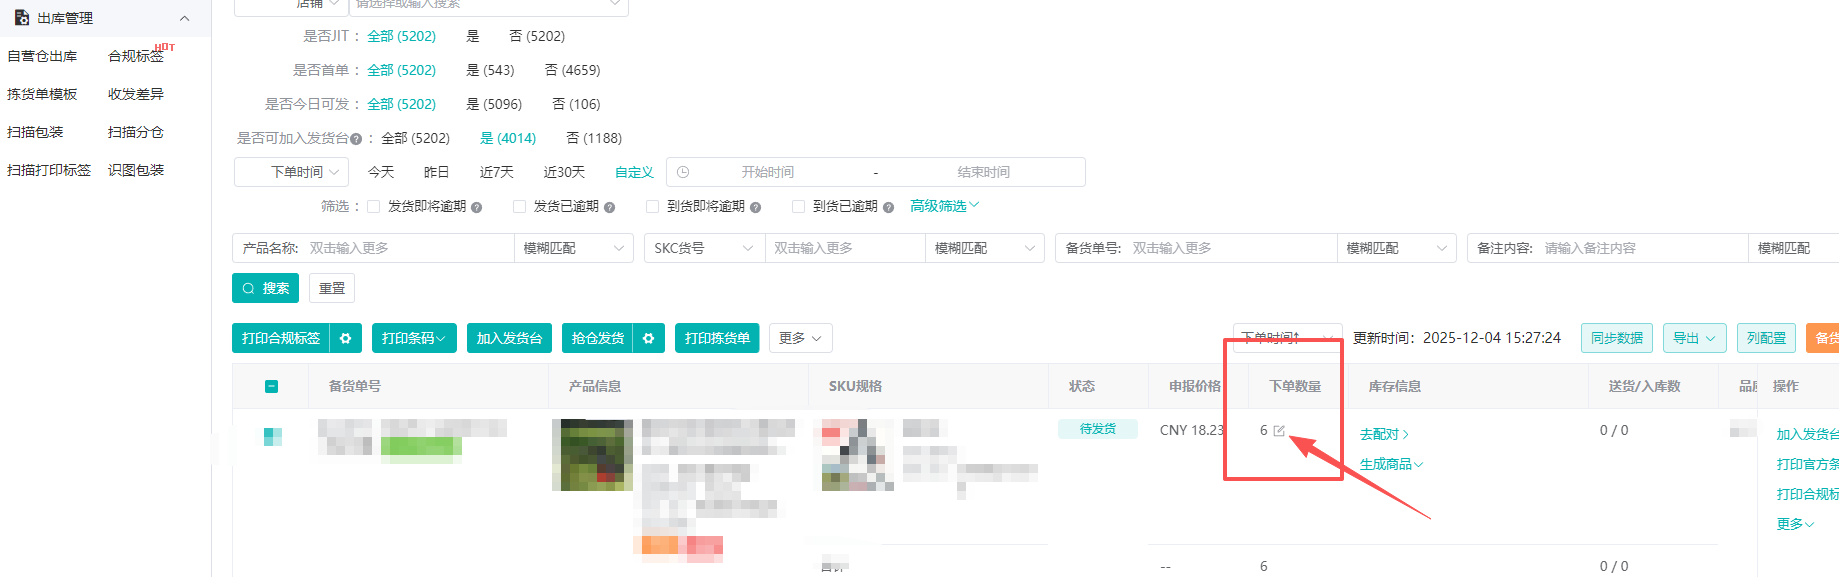Click the 重置 button
This screenshot has height=577, width=1839.
click(332, 288)
